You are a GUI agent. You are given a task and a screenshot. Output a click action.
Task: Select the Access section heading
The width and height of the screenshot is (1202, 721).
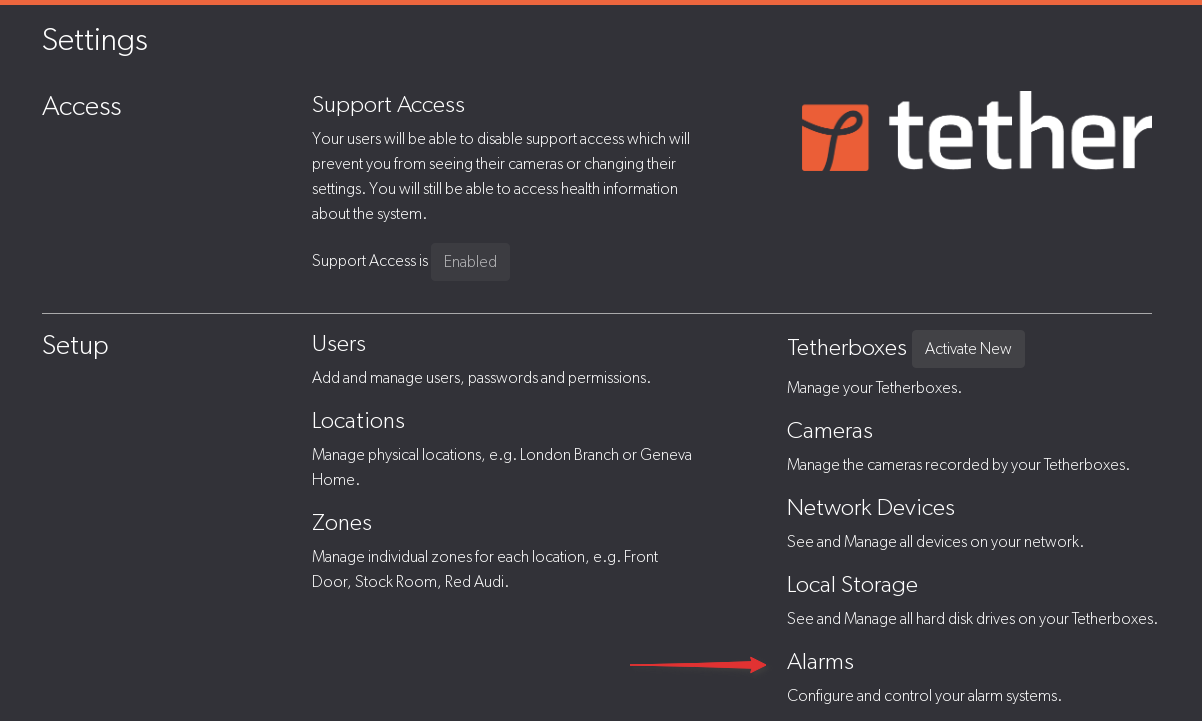pos(82,107)
